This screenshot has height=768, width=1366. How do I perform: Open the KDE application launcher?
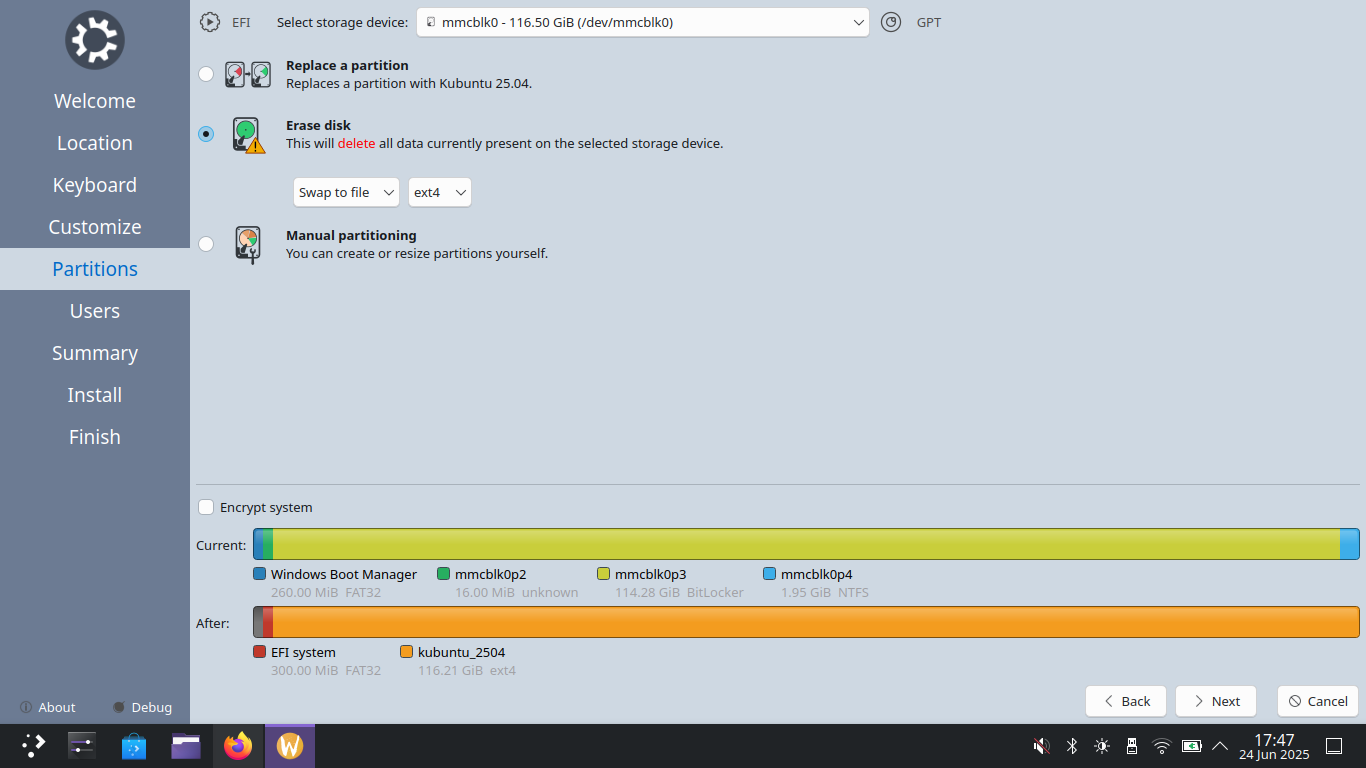tap(34, 746)
